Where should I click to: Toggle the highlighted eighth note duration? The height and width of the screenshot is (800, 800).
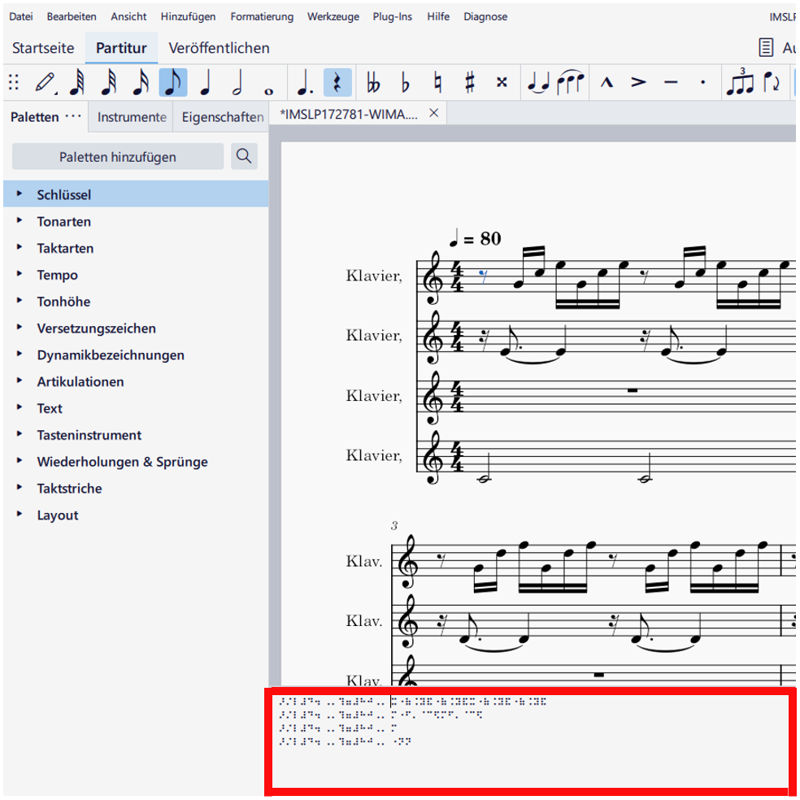(x=173, y=82)
